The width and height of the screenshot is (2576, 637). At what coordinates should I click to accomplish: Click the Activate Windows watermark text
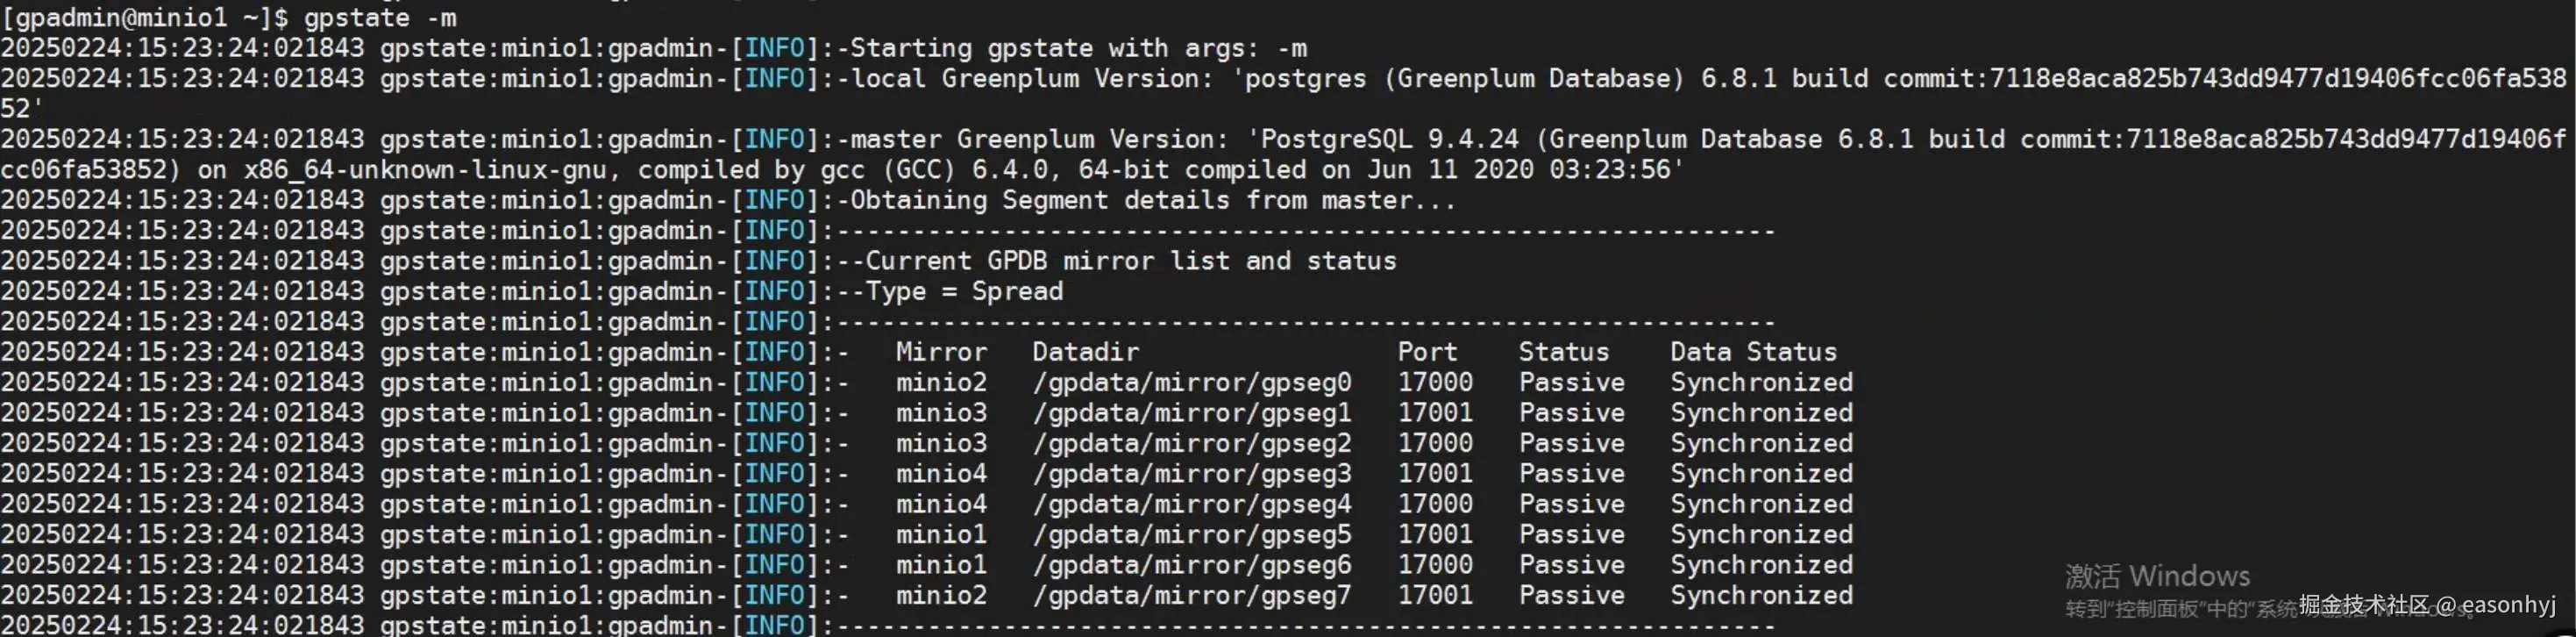(x=2157, y=576)
